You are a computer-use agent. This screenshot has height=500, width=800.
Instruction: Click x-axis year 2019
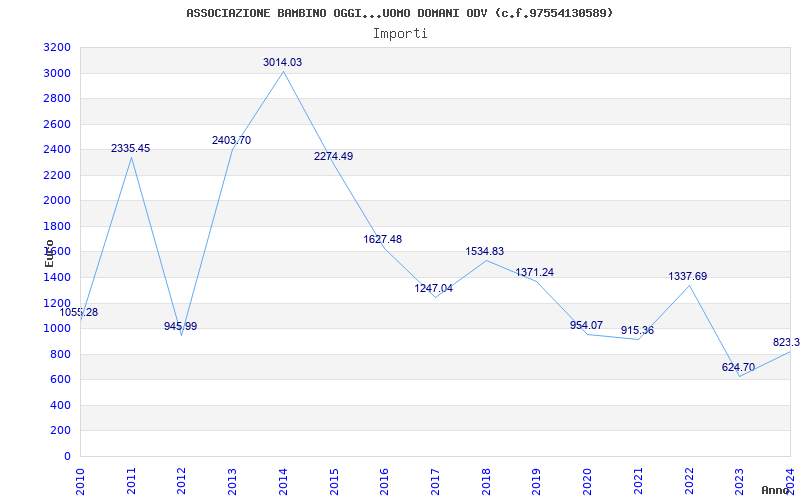pos(537,481)
